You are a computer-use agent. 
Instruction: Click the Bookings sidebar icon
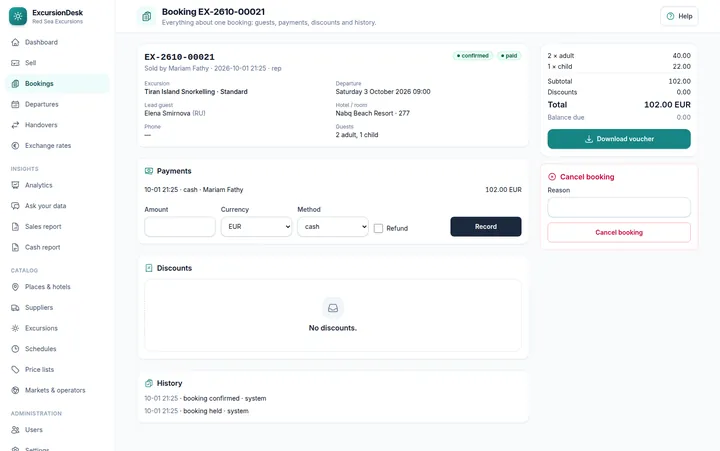[15, 84]
